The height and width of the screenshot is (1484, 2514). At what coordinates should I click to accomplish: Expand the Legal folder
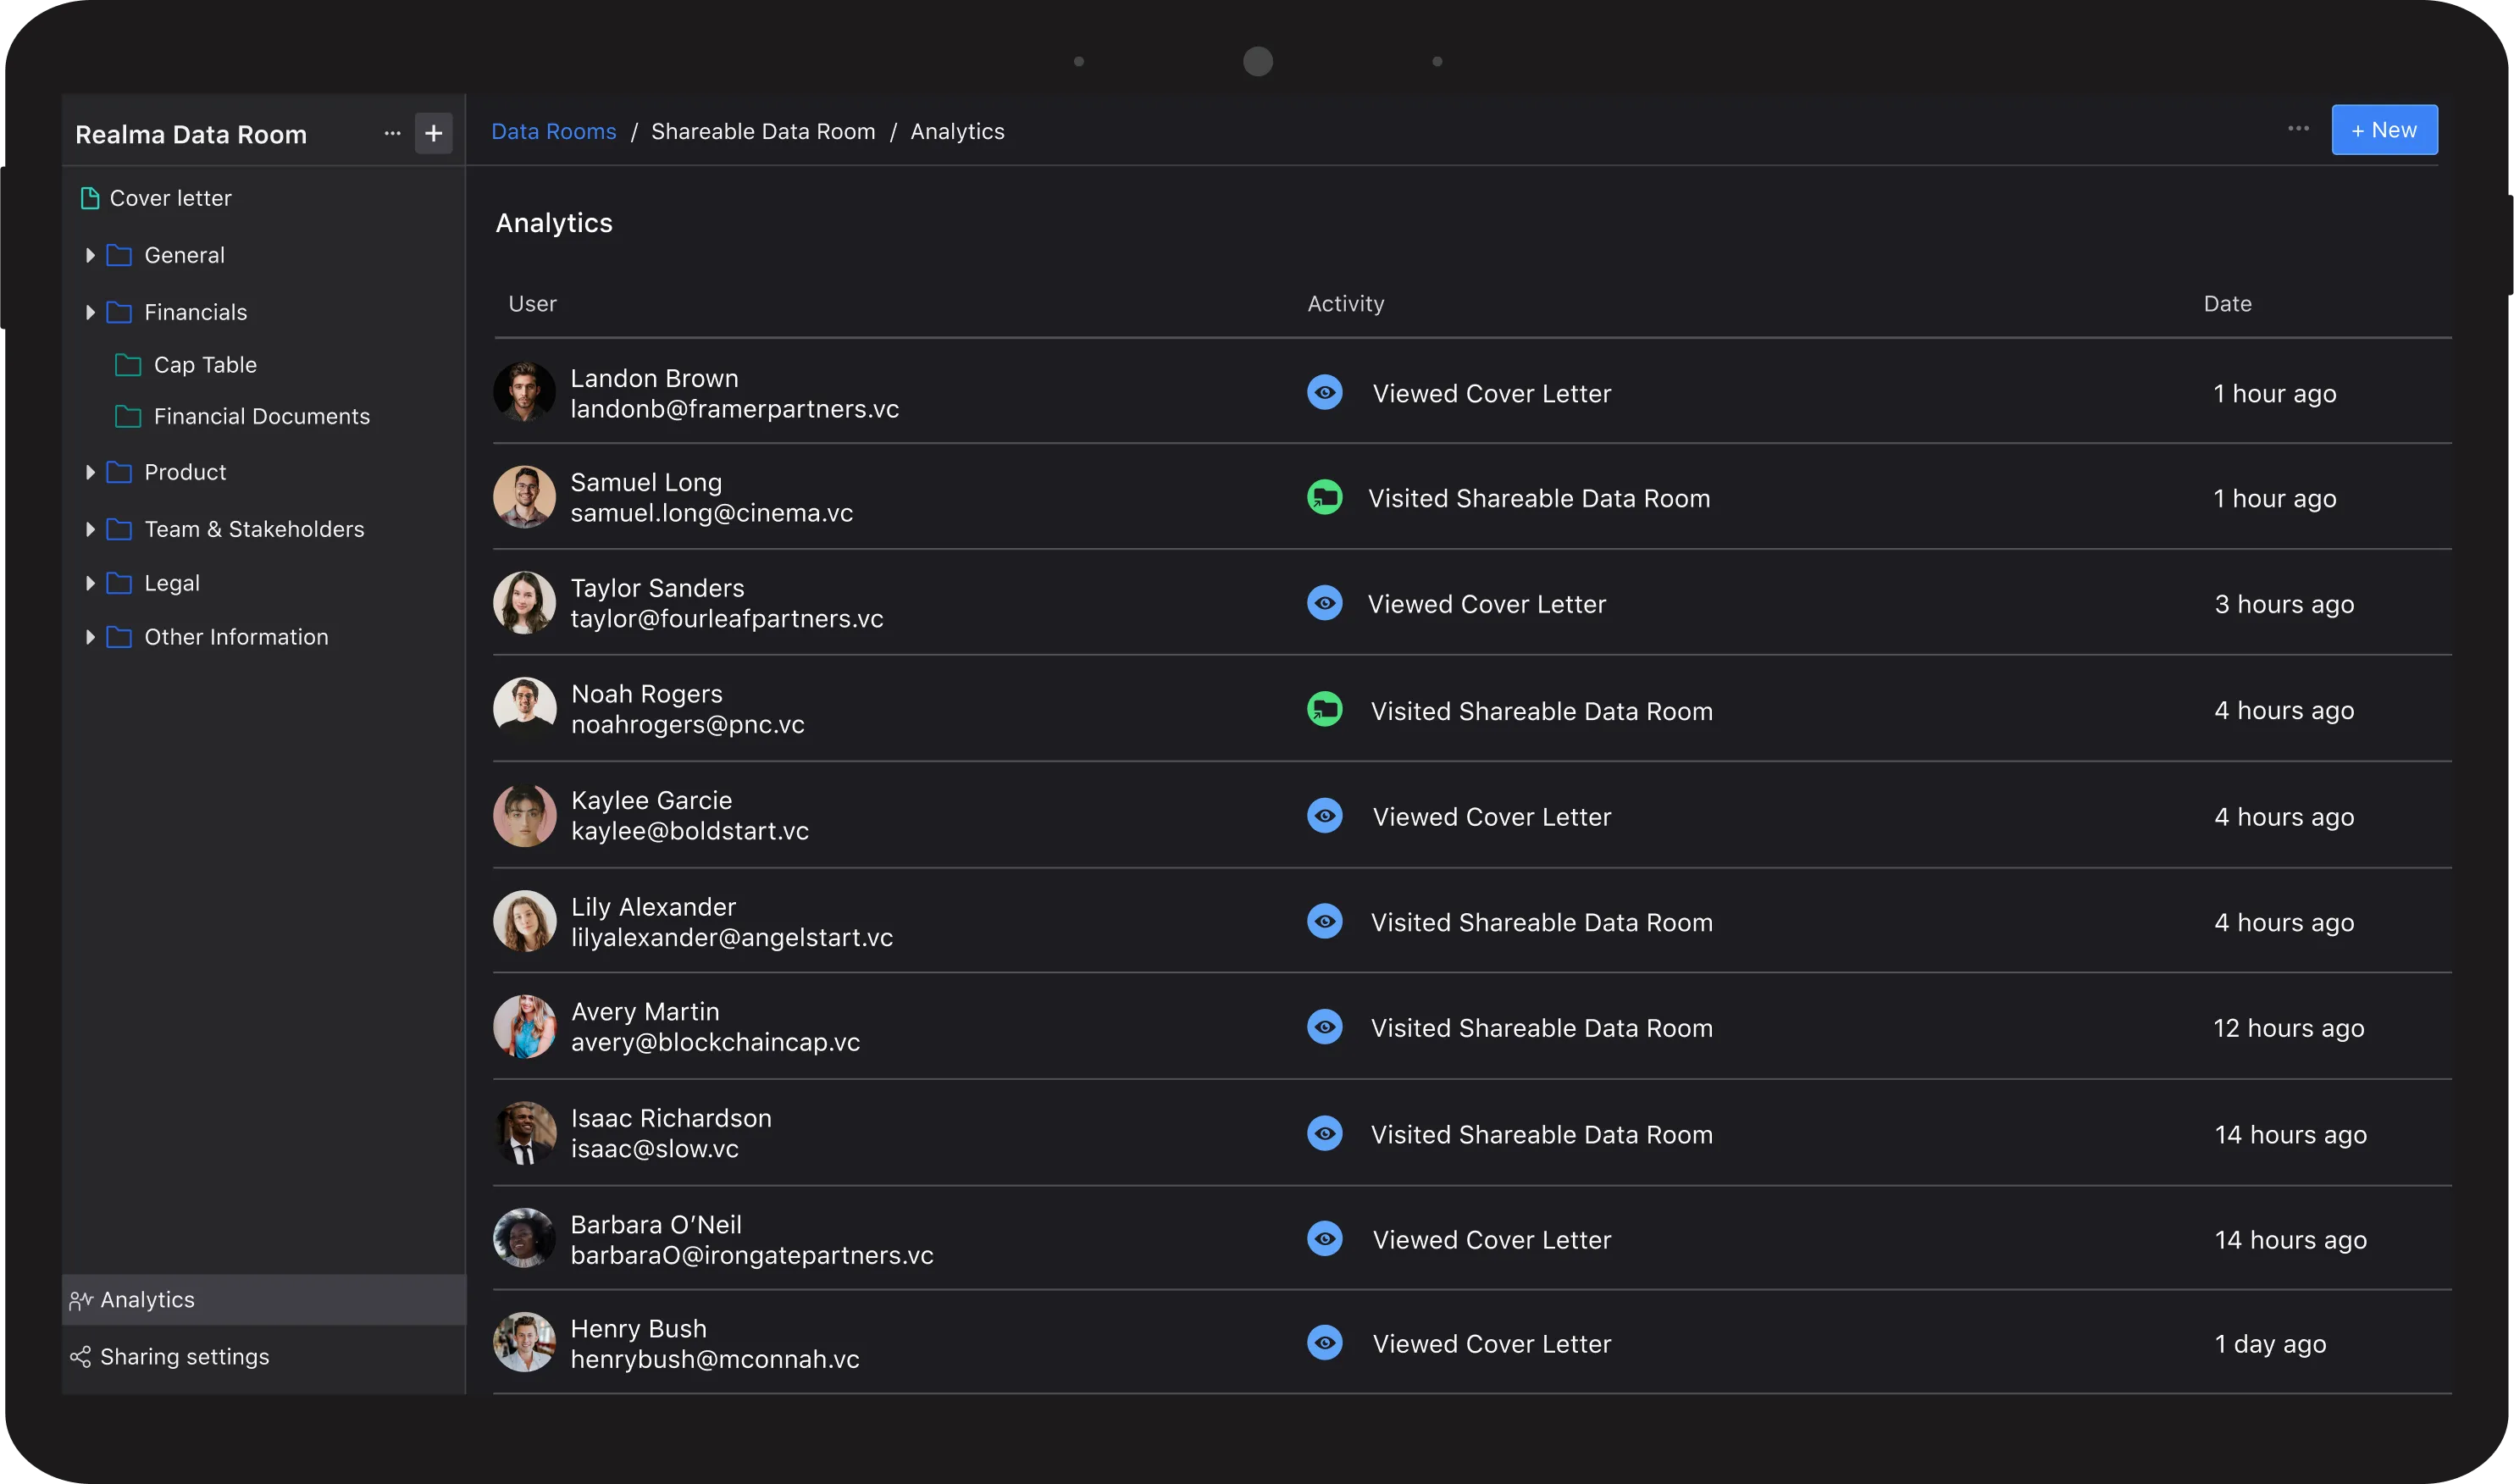point(90,583)
